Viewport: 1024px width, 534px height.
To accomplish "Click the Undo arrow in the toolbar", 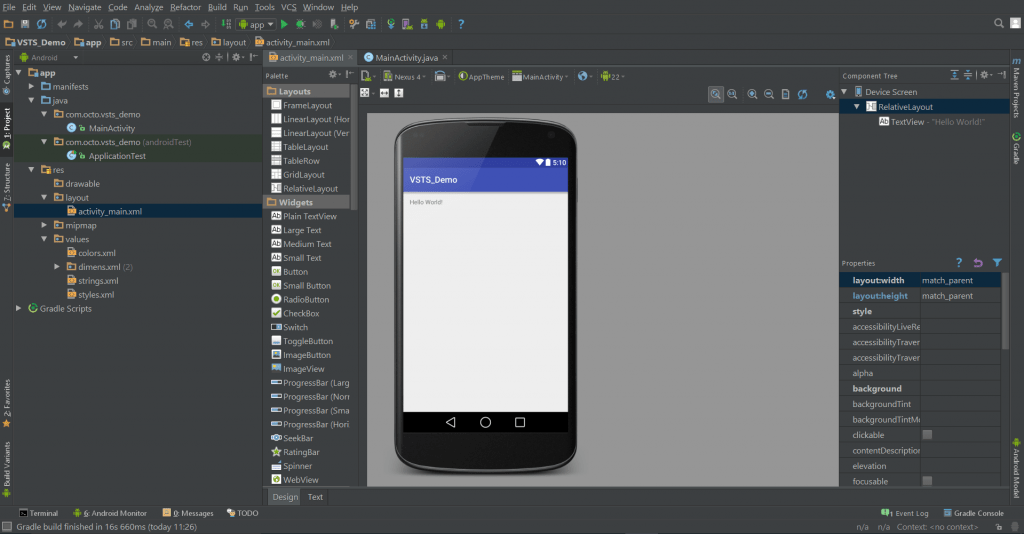I will 63,24.
